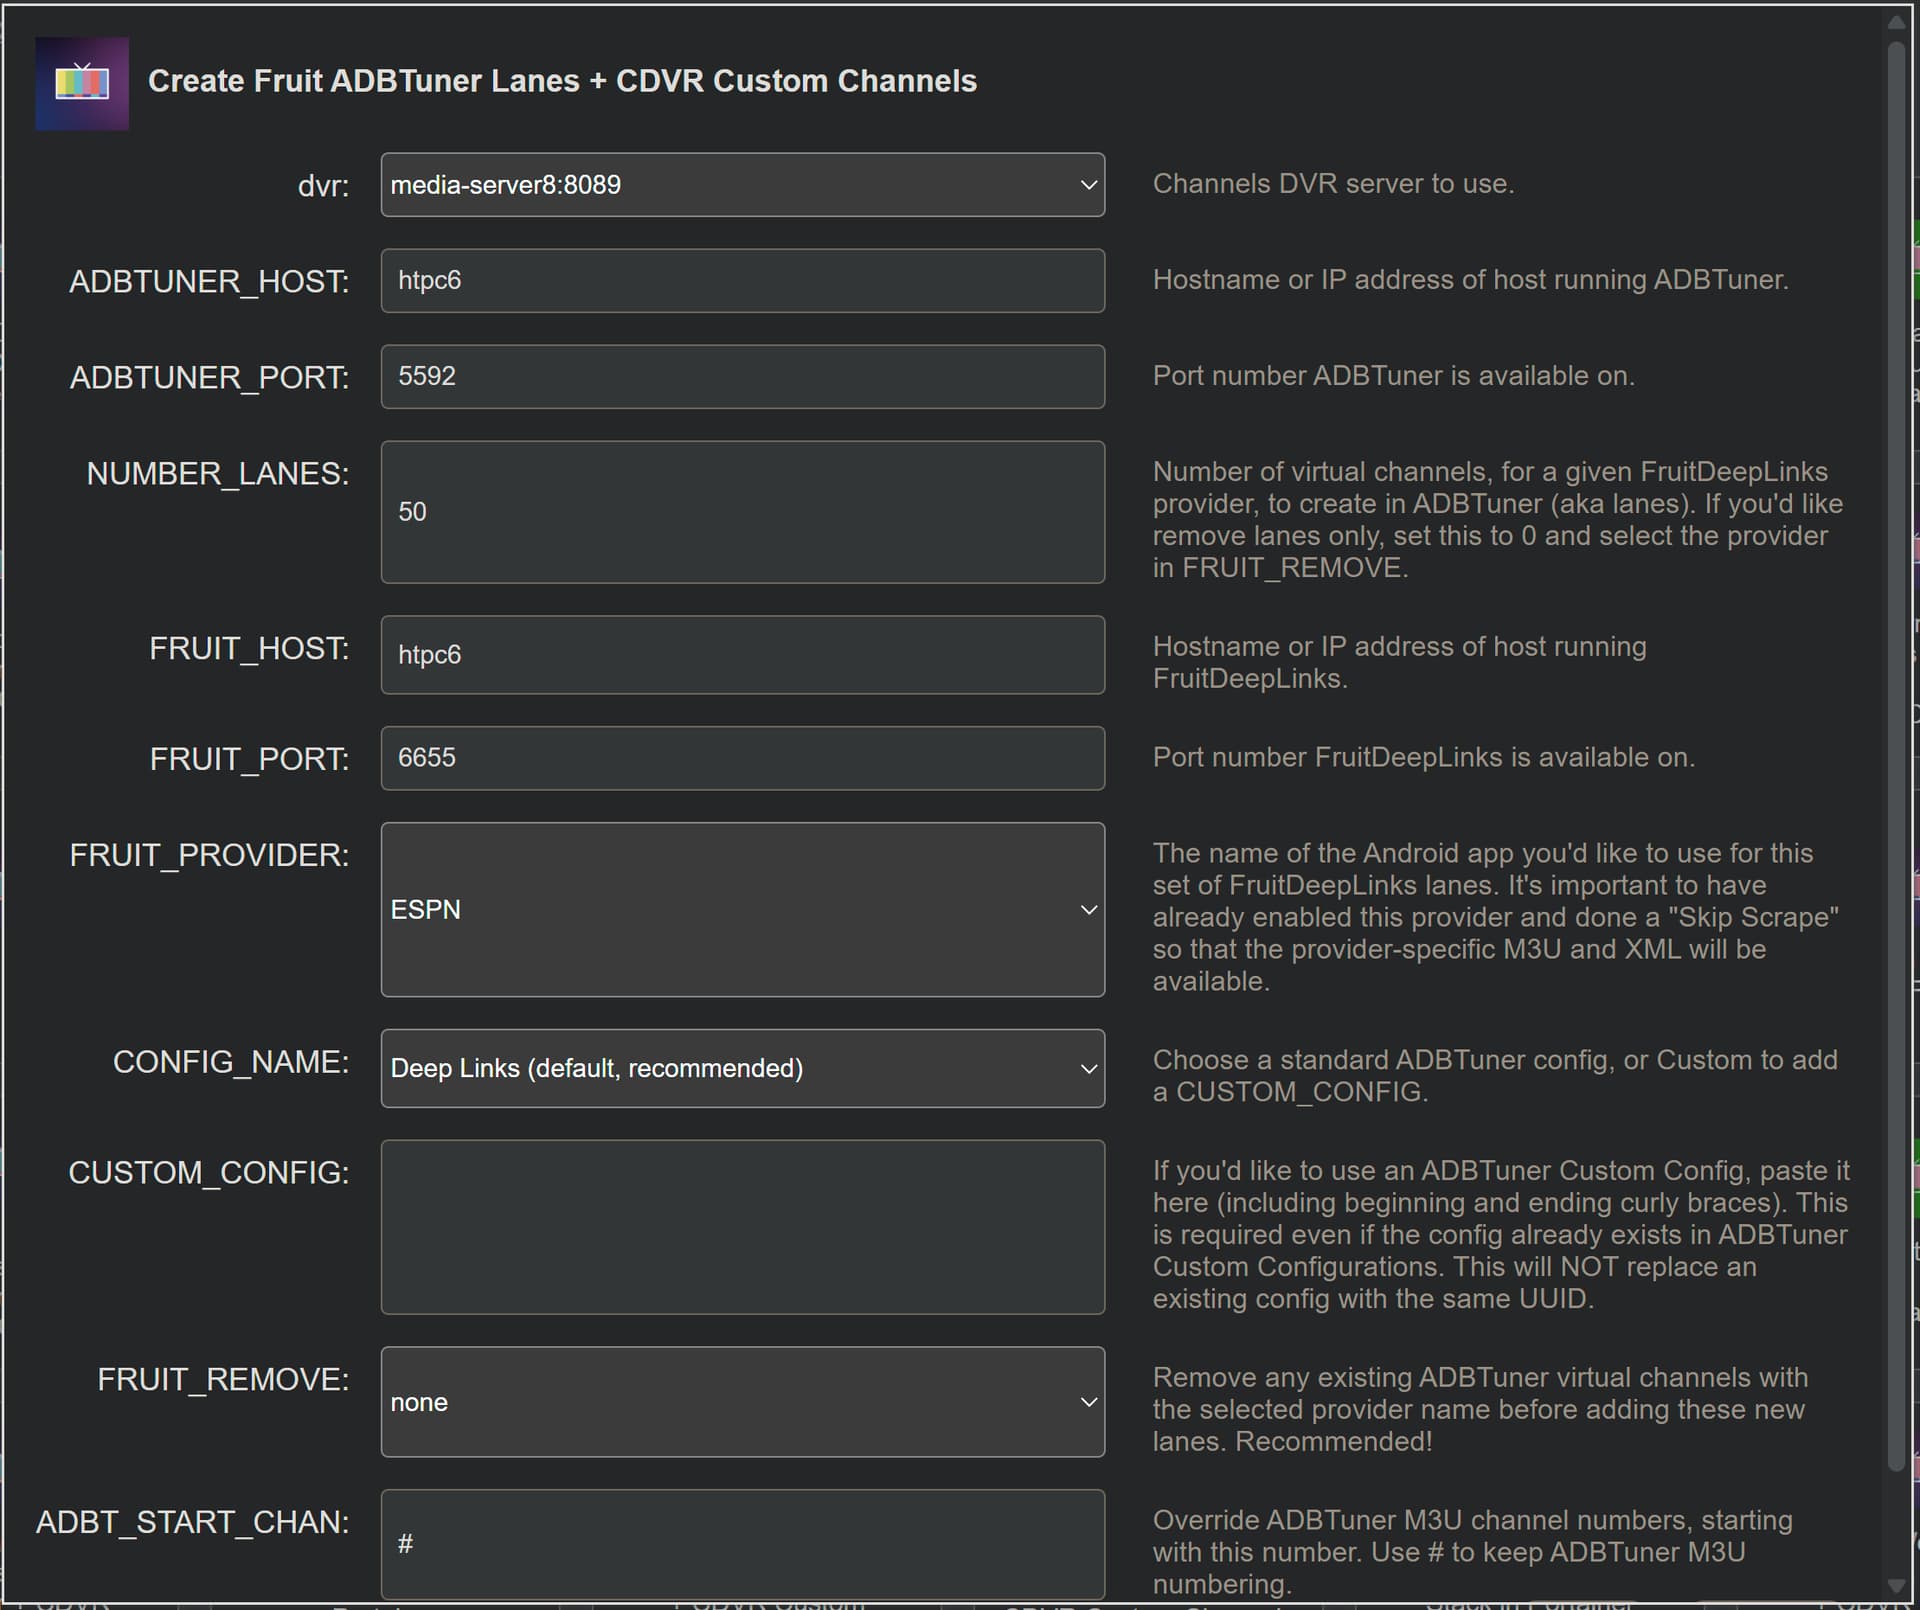Click the FRUIT_HOST input field
Screen dimensions: 1920x1610
tap(741, 655)
